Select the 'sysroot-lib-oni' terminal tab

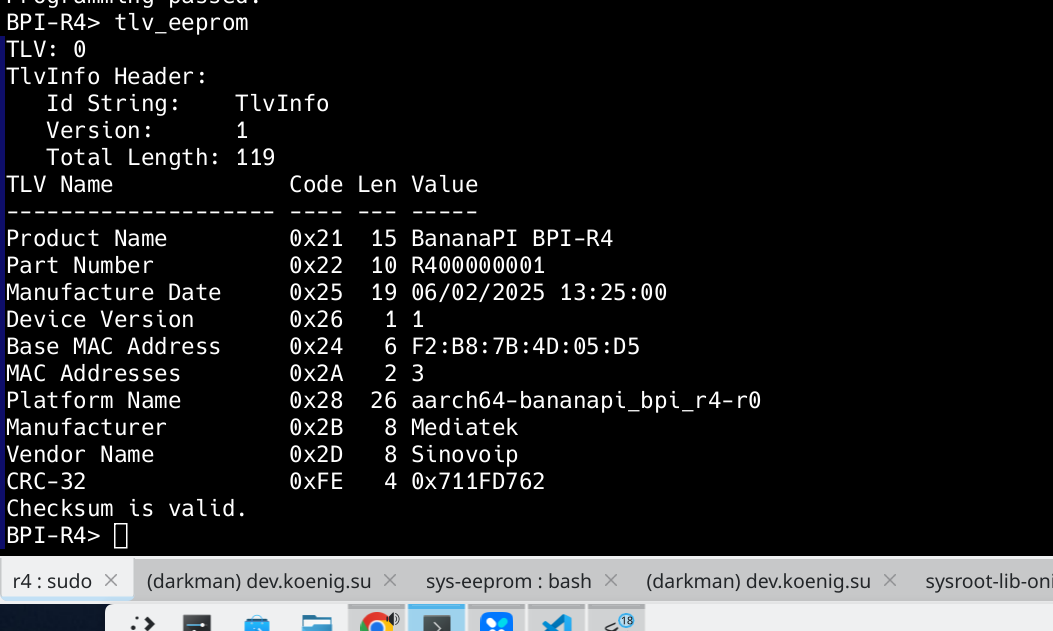[989, 581]
